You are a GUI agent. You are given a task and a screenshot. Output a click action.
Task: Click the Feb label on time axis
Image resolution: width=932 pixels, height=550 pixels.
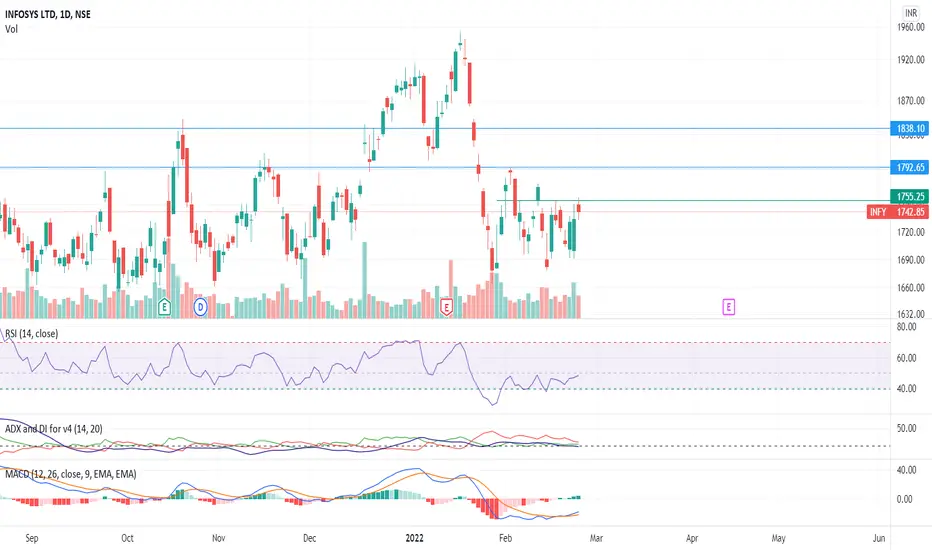tap(505, 538)
